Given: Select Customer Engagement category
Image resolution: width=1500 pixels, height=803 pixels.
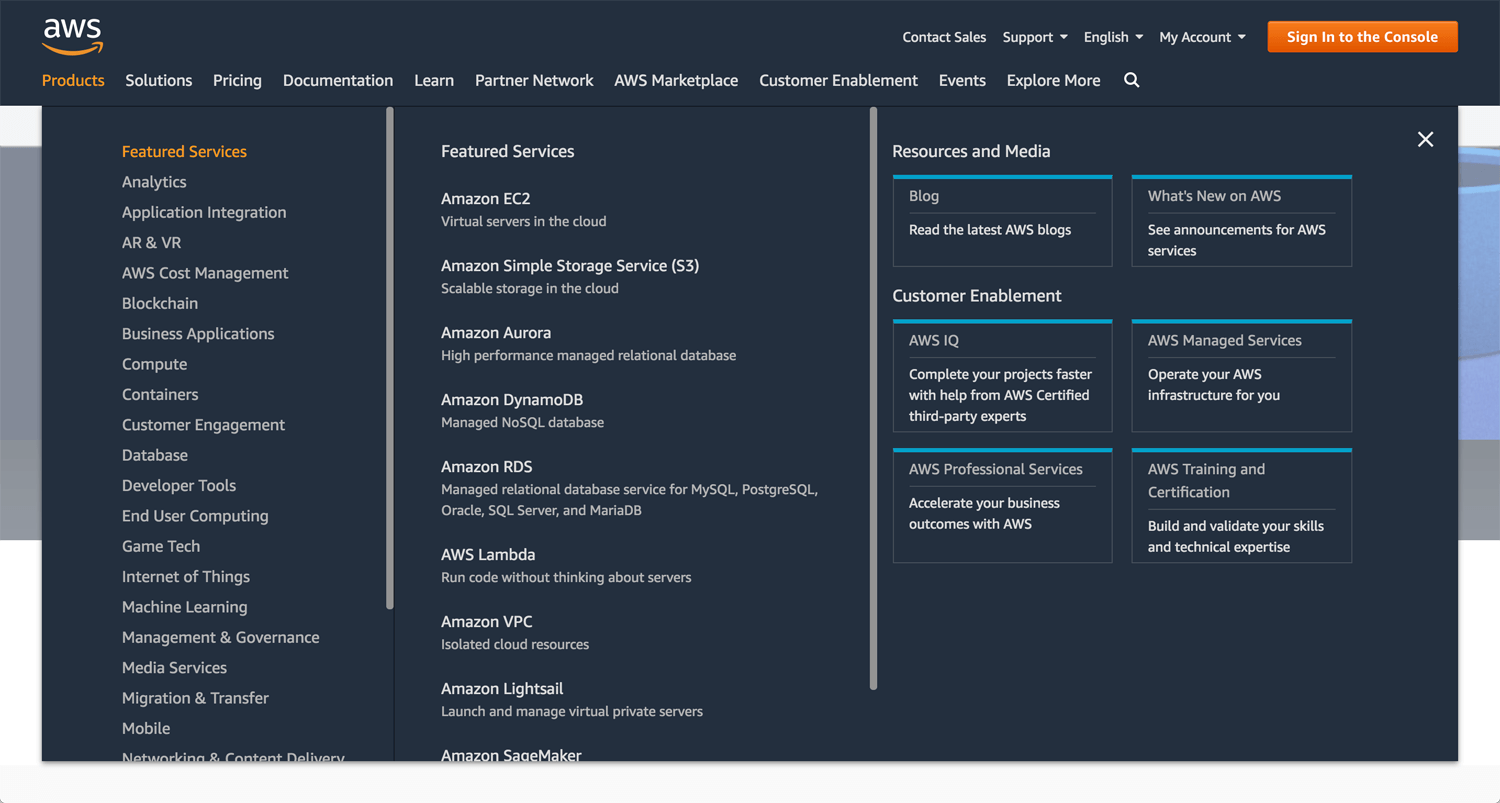Looking at the screenshot, I should pos(203,425).
